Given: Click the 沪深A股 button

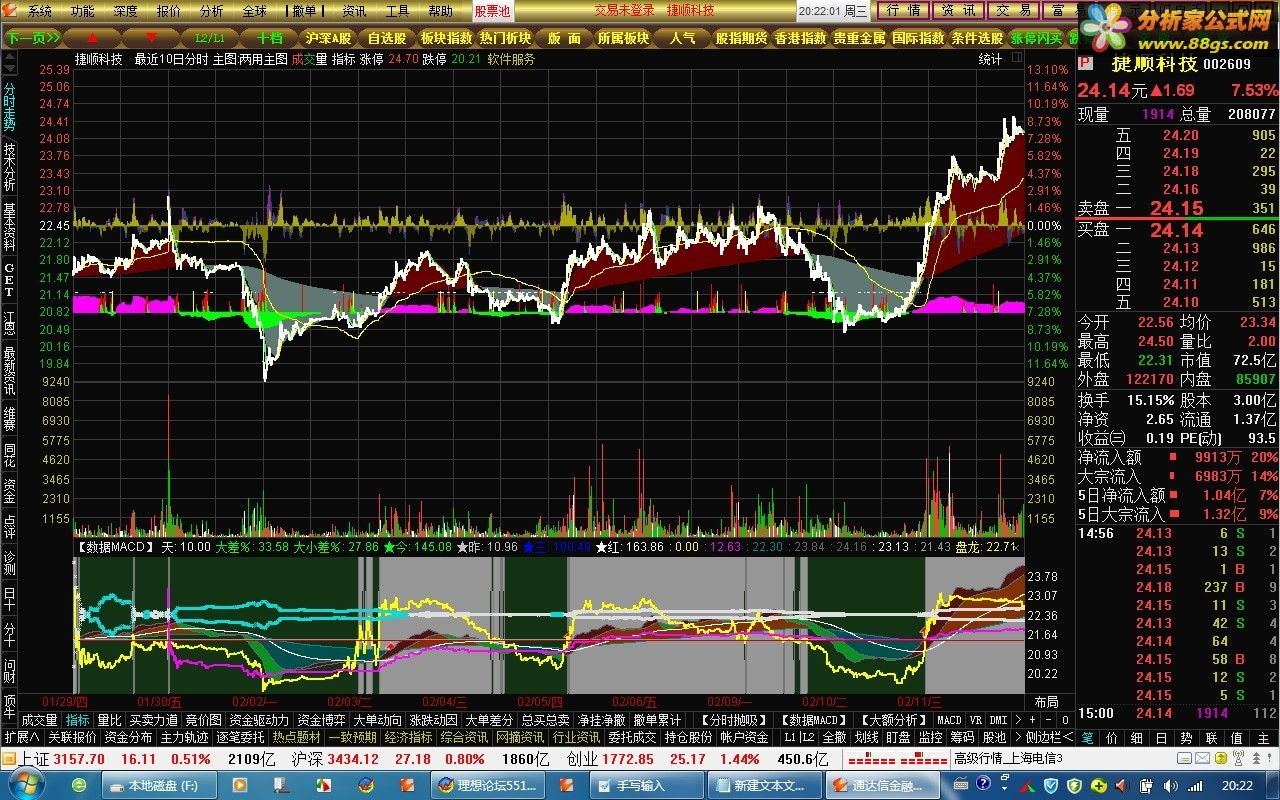Looking at the screenshot, I should [329, 38].
